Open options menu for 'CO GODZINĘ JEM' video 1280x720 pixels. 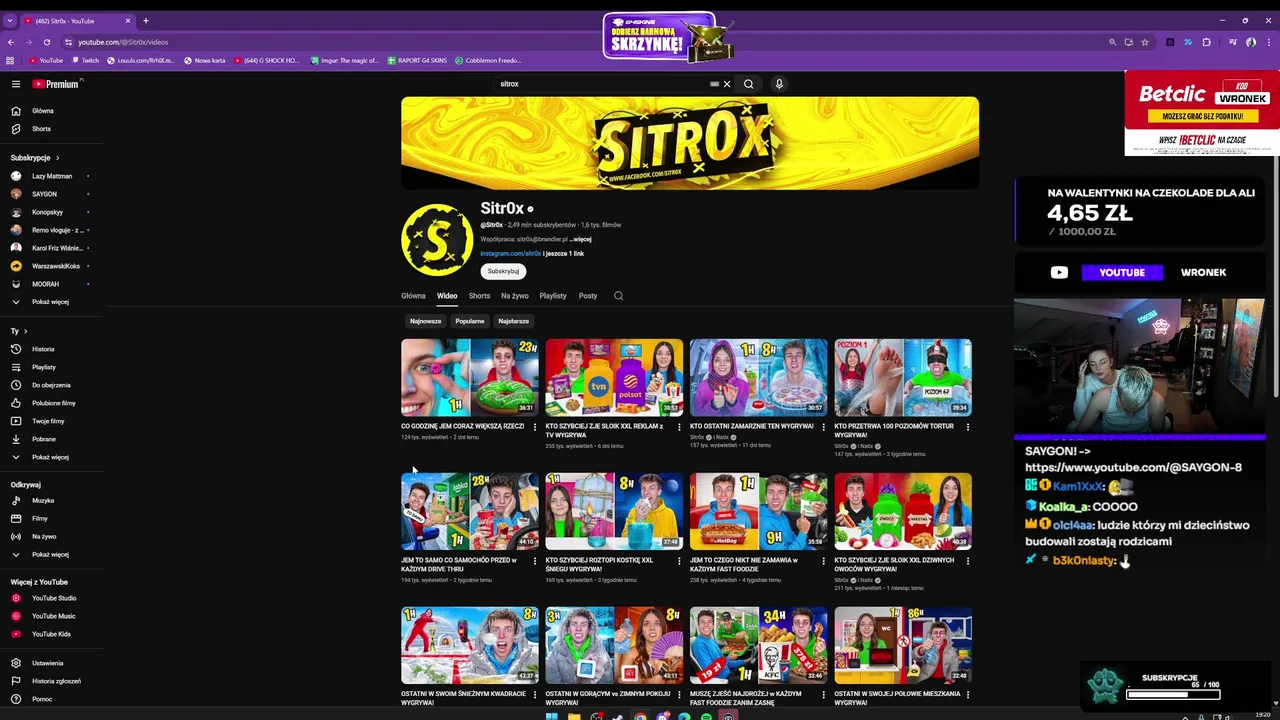click(534, 427)
